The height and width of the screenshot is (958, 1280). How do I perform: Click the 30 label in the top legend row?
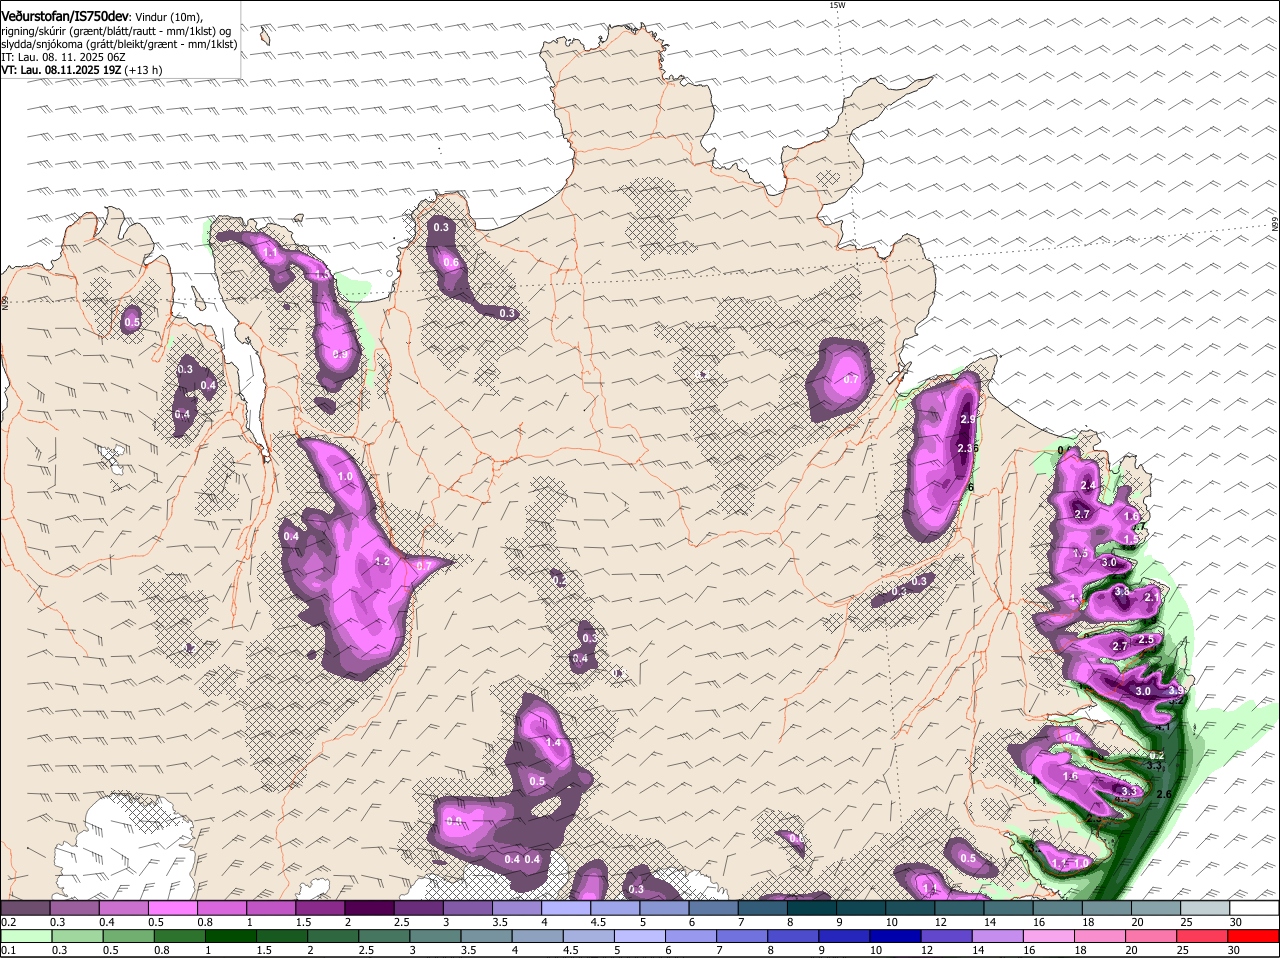click(x=1236, y=922)
